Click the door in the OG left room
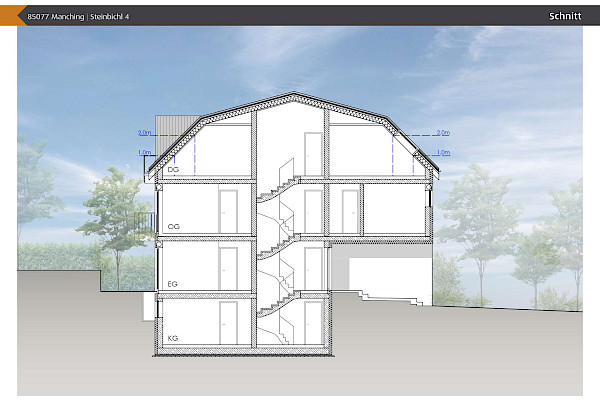The image size is (600, 400). click(228, 211)
